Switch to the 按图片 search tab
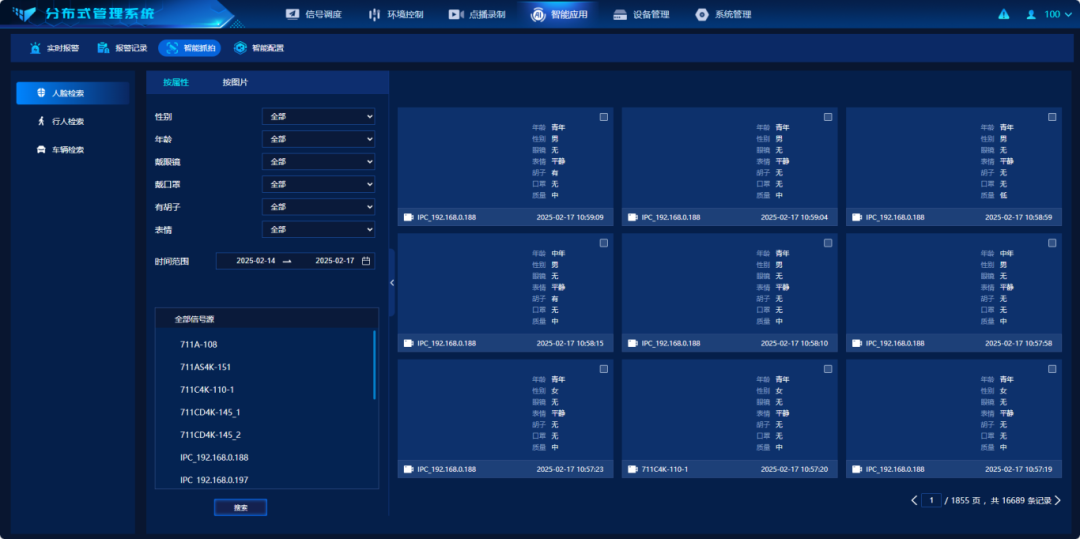 click(x=235, y=82)
